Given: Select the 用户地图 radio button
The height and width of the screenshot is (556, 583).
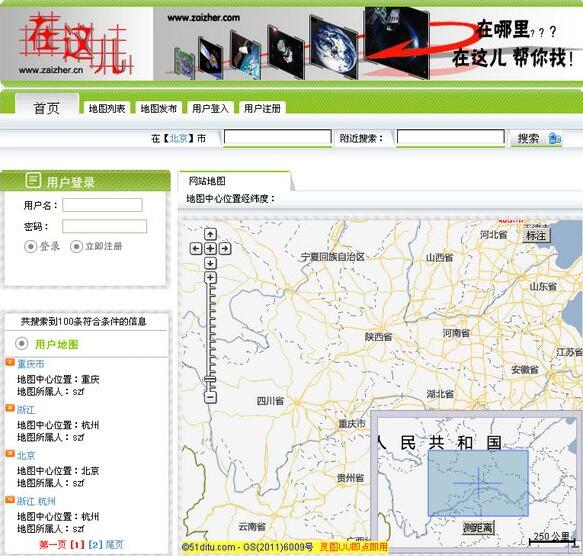Looking at the screenshot, I should (22, 343).
